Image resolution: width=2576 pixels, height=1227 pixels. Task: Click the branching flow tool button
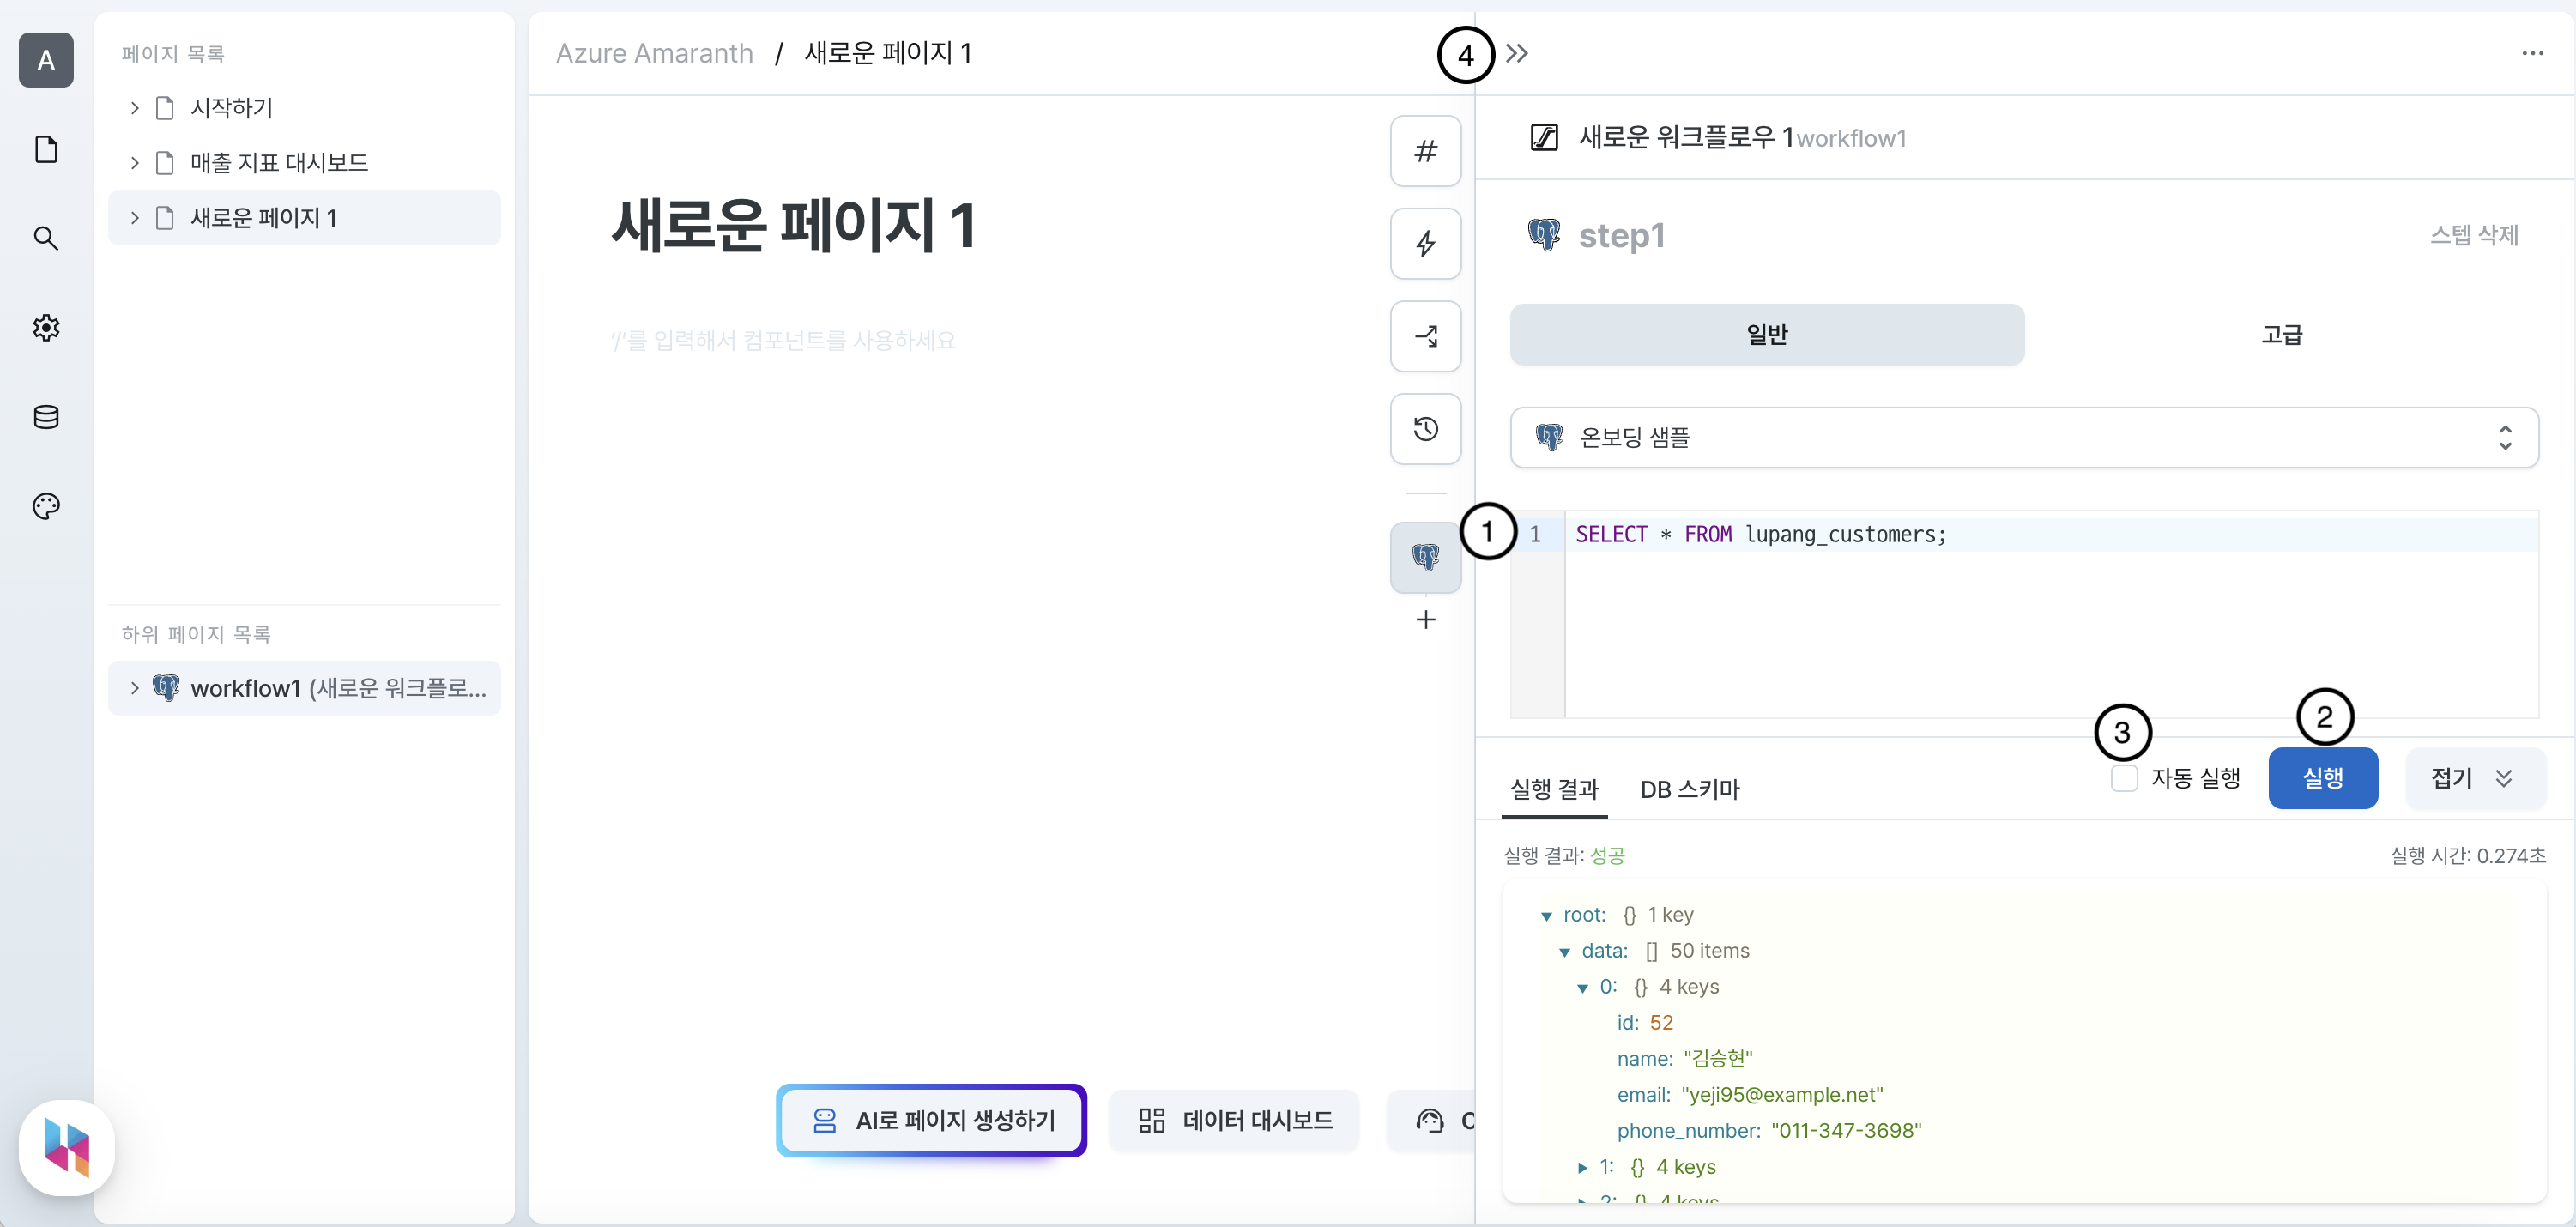point(1426,336)
